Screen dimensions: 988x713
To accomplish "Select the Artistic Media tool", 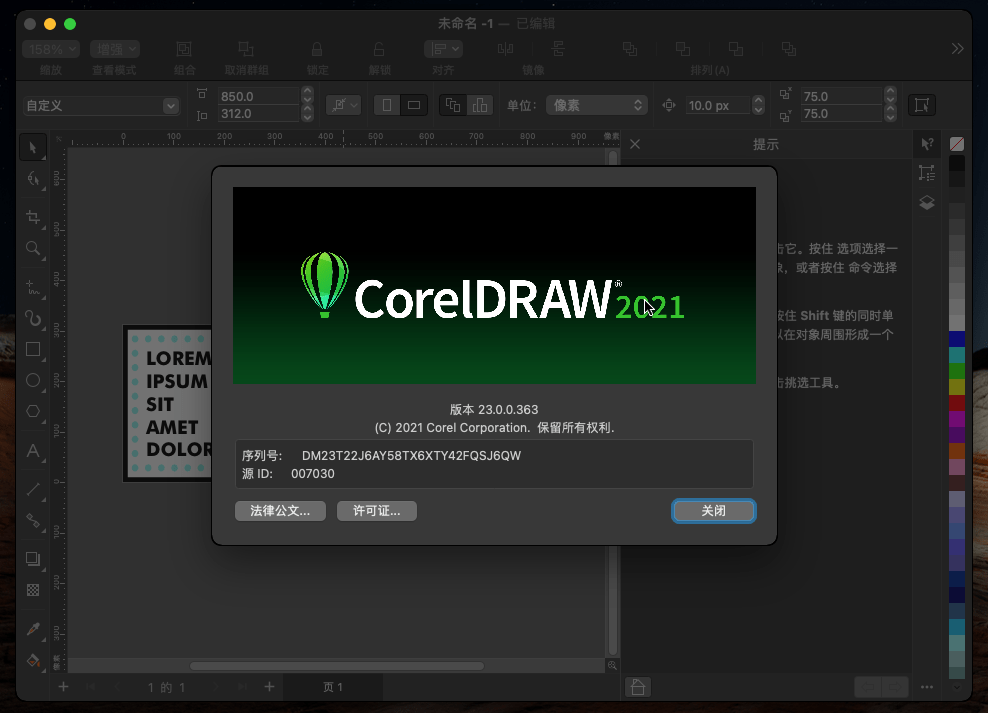I will (33, 319).
